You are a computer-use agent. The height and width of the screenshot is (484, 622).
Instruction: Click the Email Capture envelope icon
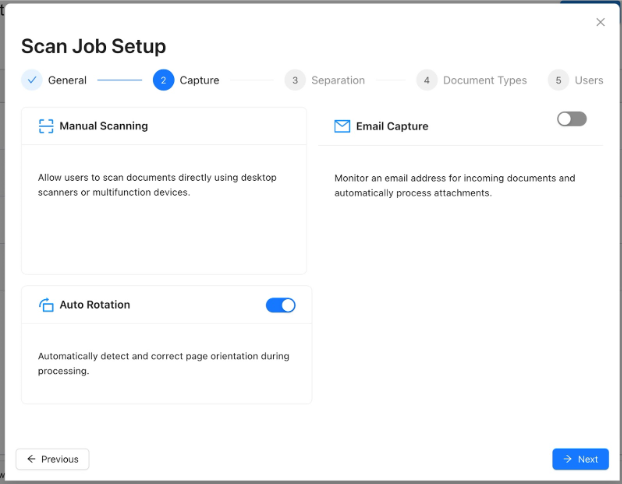coord(342,126)
